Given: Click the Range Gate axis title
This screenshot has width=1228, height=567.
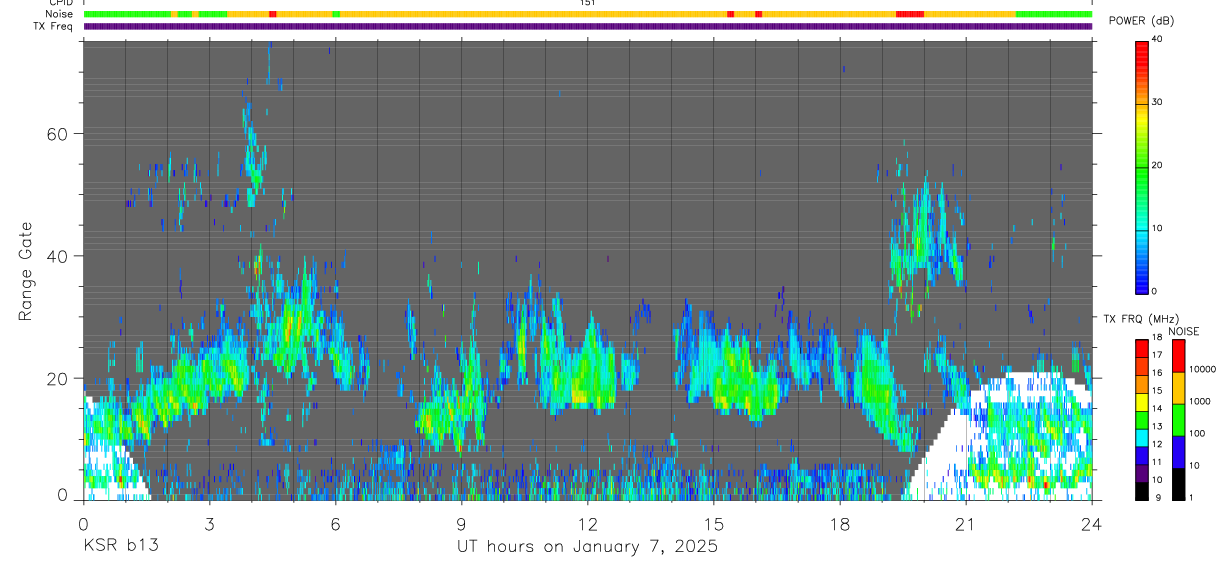Looking at the screenshot, I should 25,271.
